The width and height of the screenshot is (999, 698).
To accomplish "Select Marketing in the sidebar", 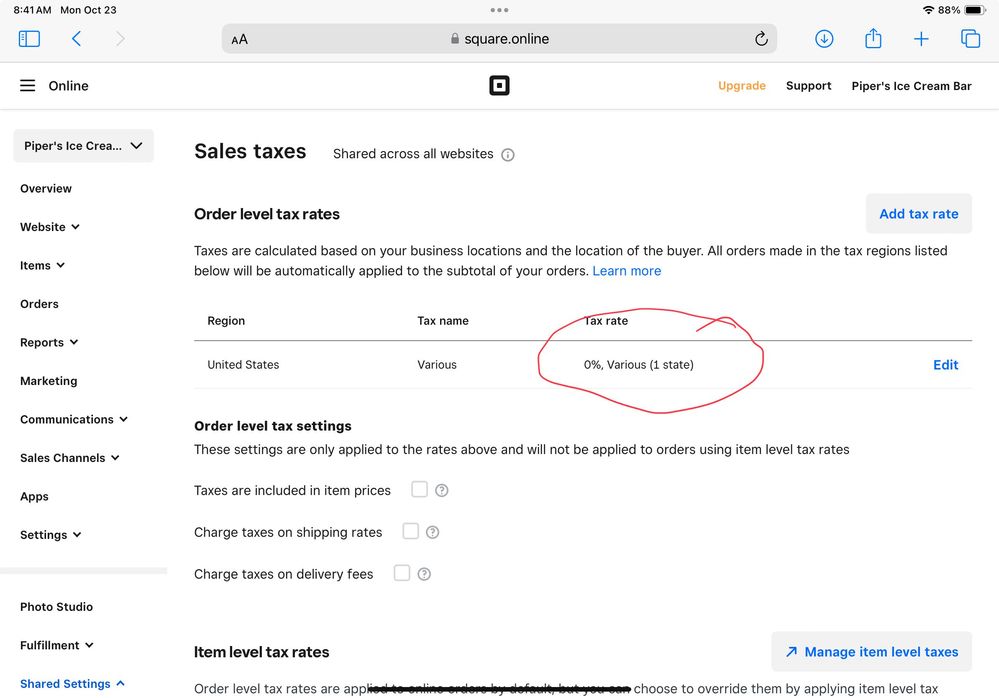I will [48, 381].
